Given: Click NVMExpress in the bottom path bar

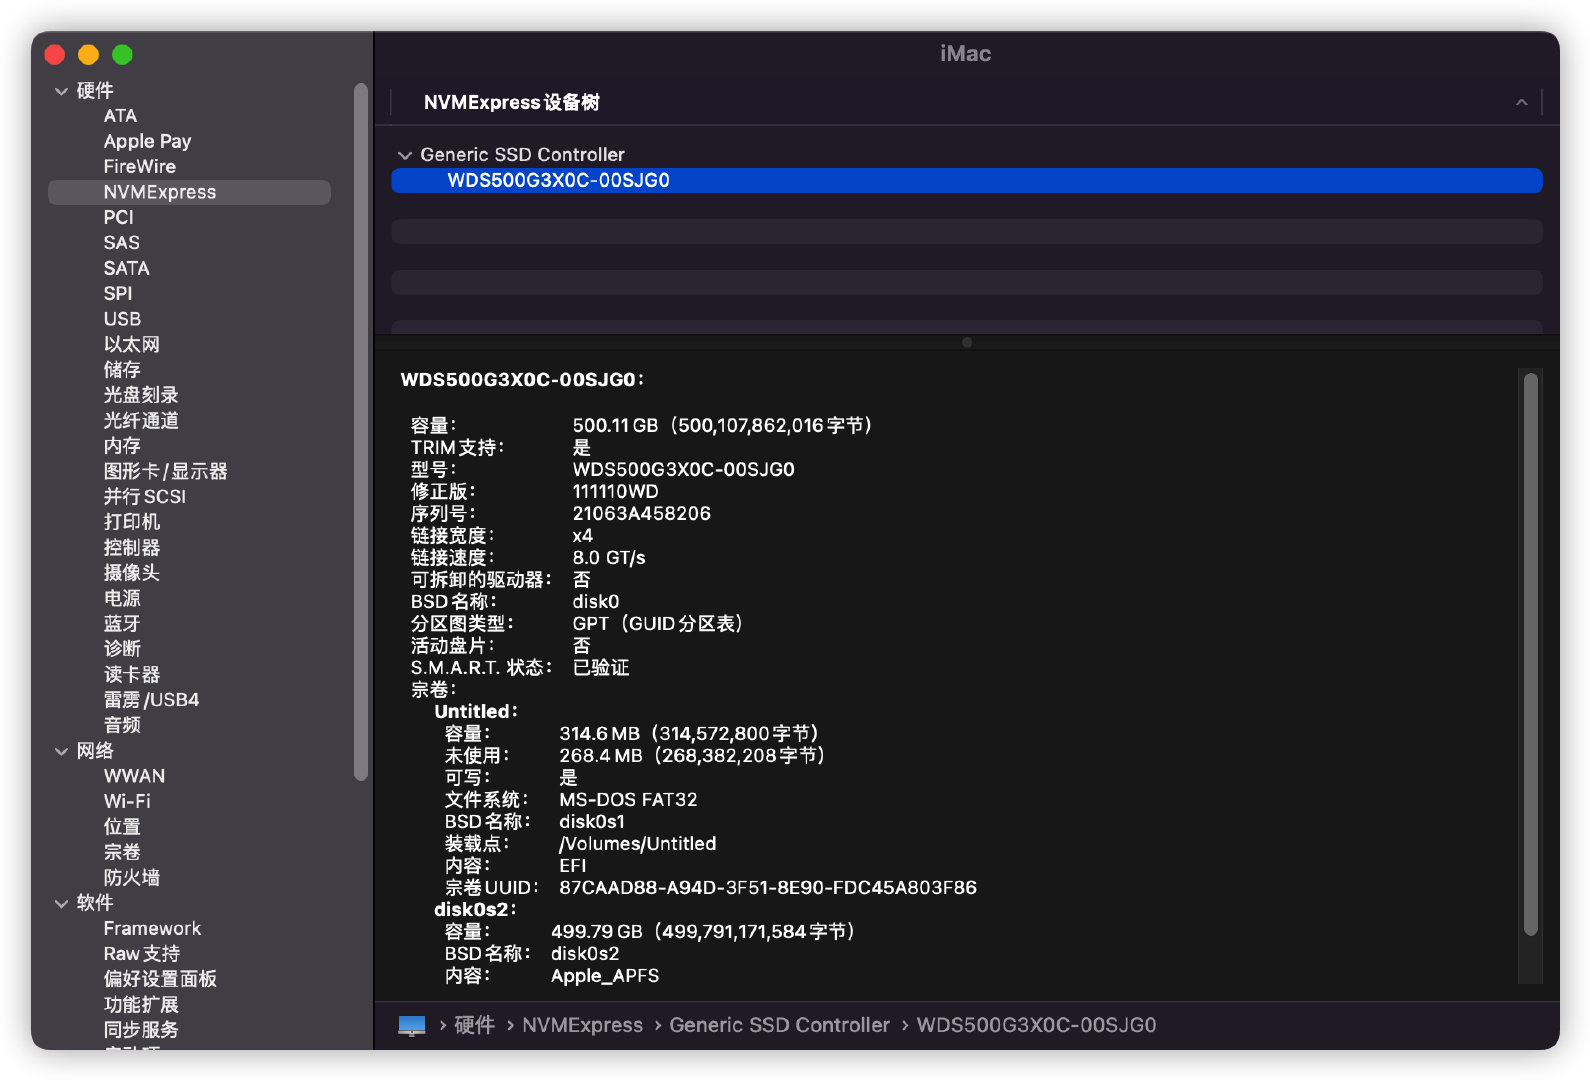Looking at the screenshot, I should point(582,1025).
